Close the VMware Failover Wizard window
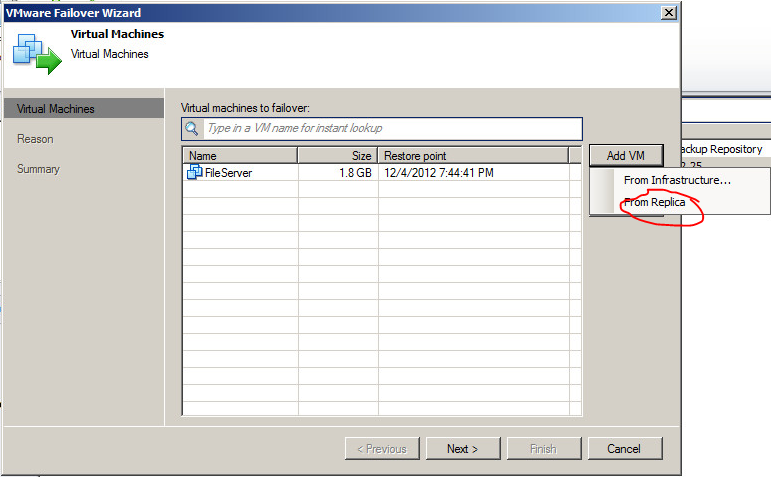Viewport: 771px width, 477px height. [669, 12]
